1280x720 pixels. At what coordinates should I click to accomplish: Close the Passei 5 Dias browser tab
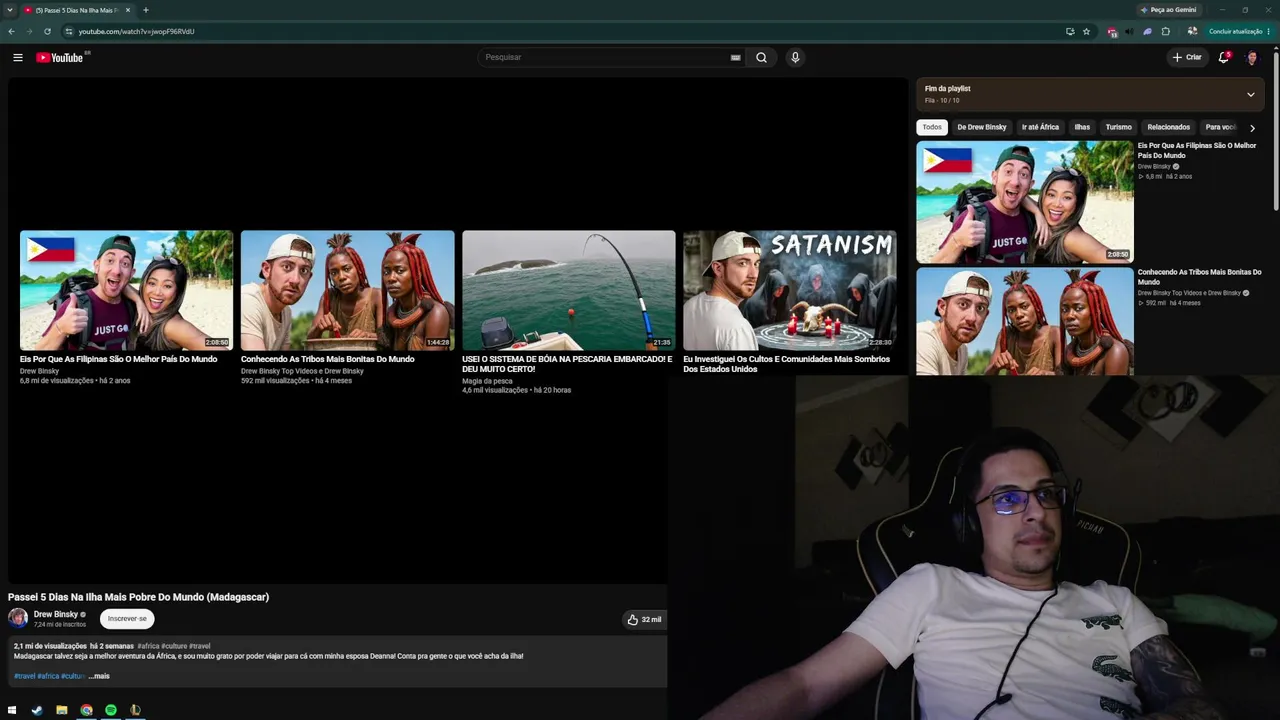coord(128,10)
